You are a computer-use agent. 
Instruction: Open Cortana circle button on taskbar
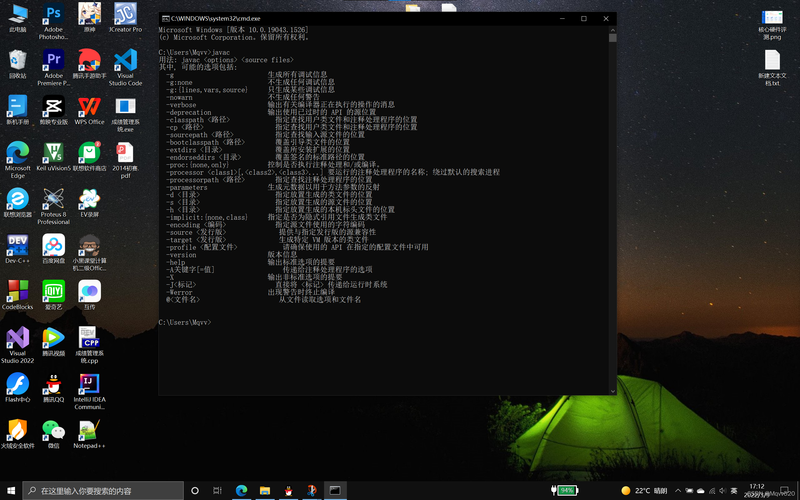(x=194, y=490)
